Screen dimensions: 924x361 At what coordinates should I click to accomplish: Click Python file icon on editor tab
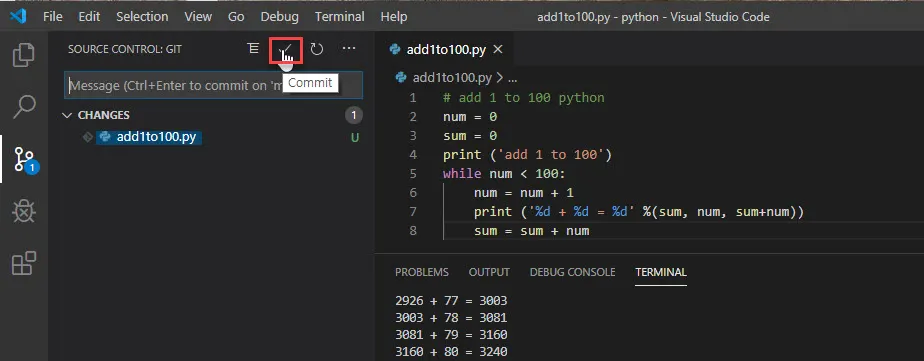pyautogui.click(x=395, y=49)
